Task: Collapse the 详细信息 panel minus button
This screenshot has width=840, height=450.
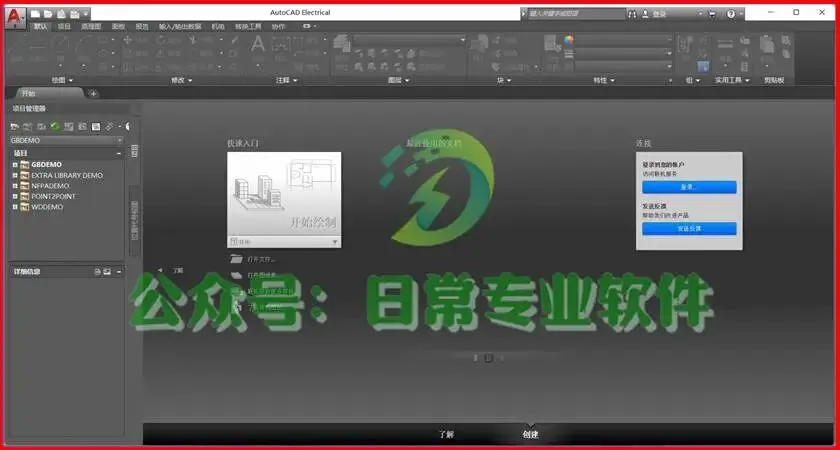Action: (119, 272)
